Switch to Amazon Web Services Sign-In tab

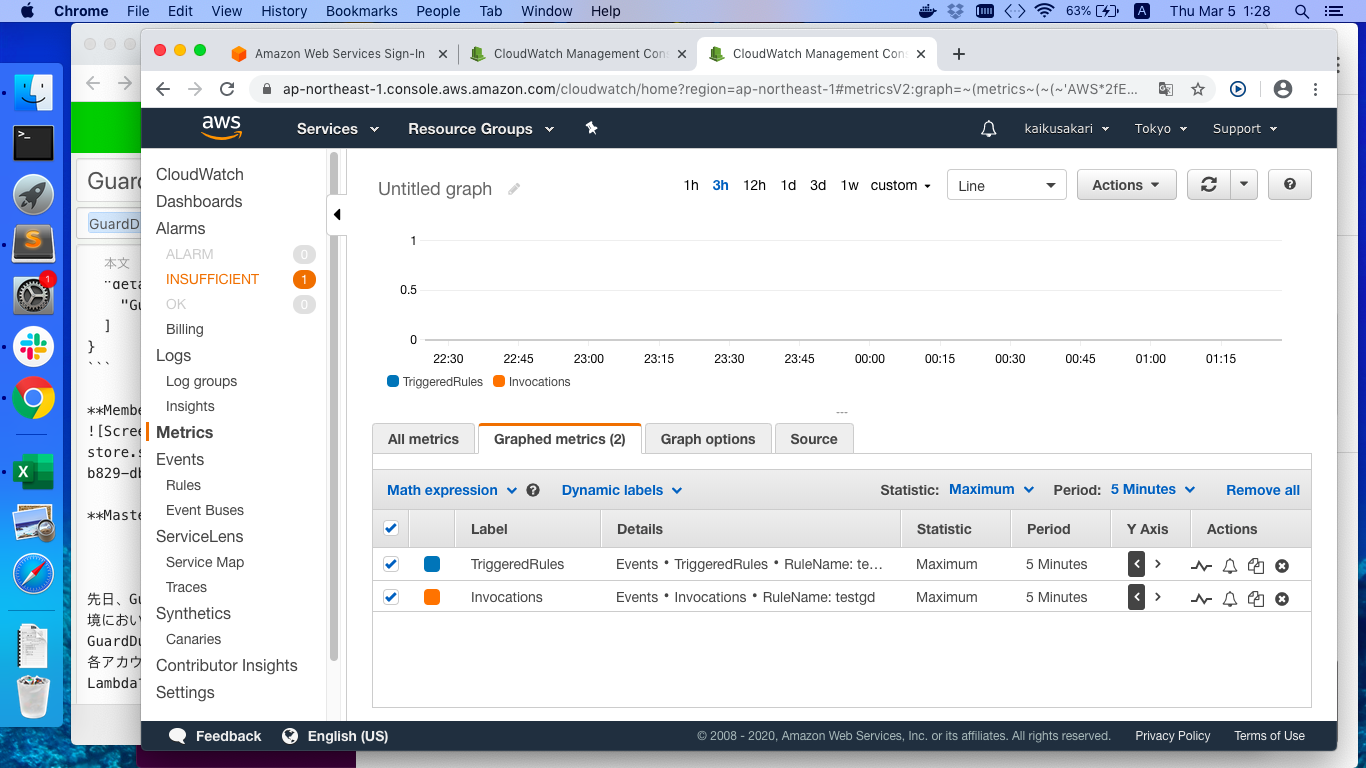click(340, 54)
